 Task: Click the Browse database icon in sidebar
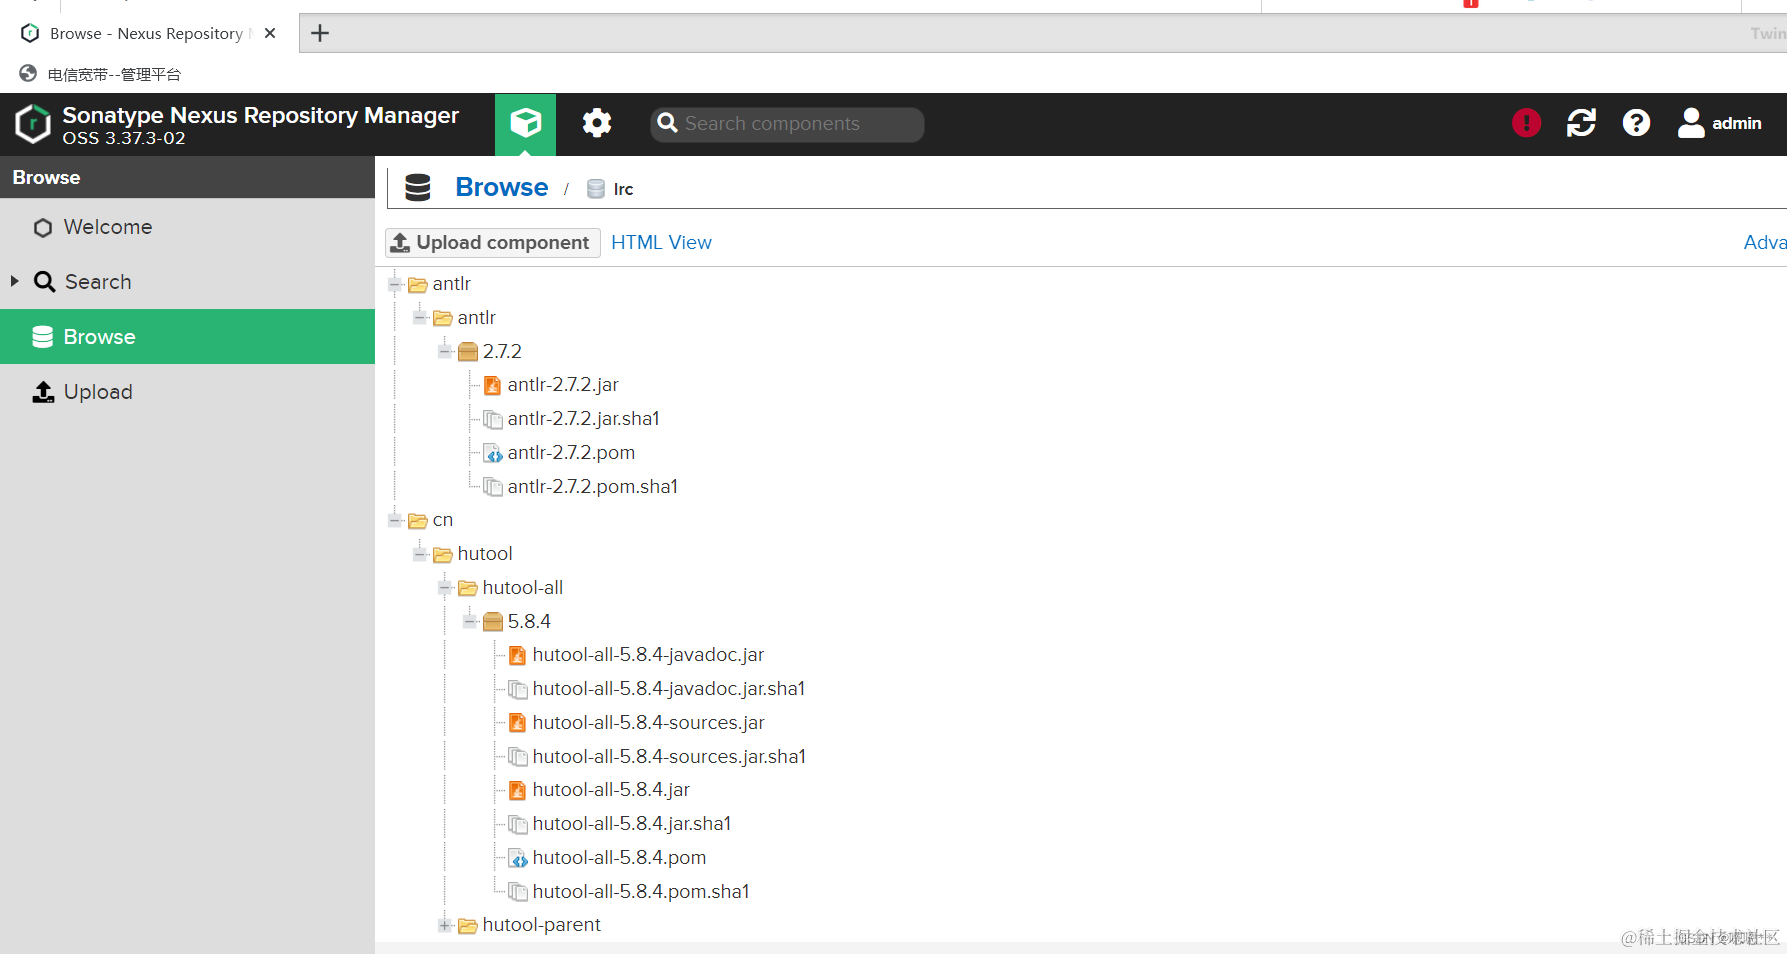[43, 337]
